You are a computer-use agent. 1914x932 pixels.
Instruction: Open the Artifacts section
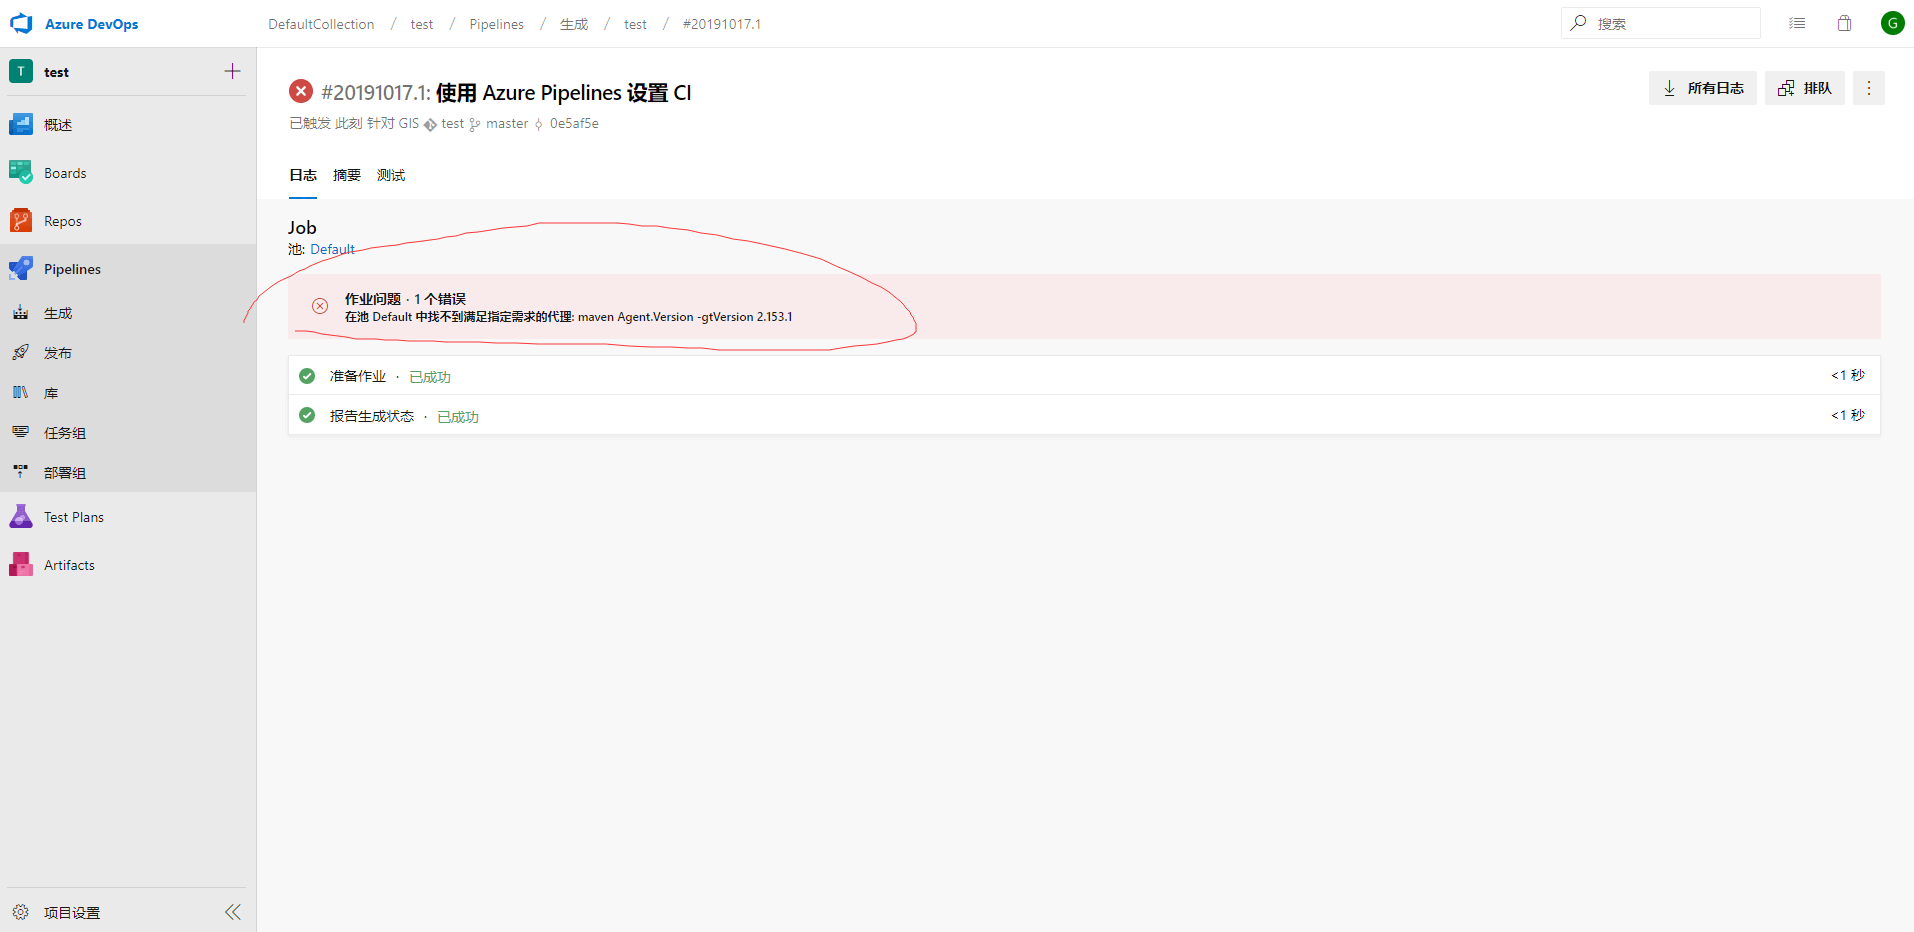pos(69,565)
